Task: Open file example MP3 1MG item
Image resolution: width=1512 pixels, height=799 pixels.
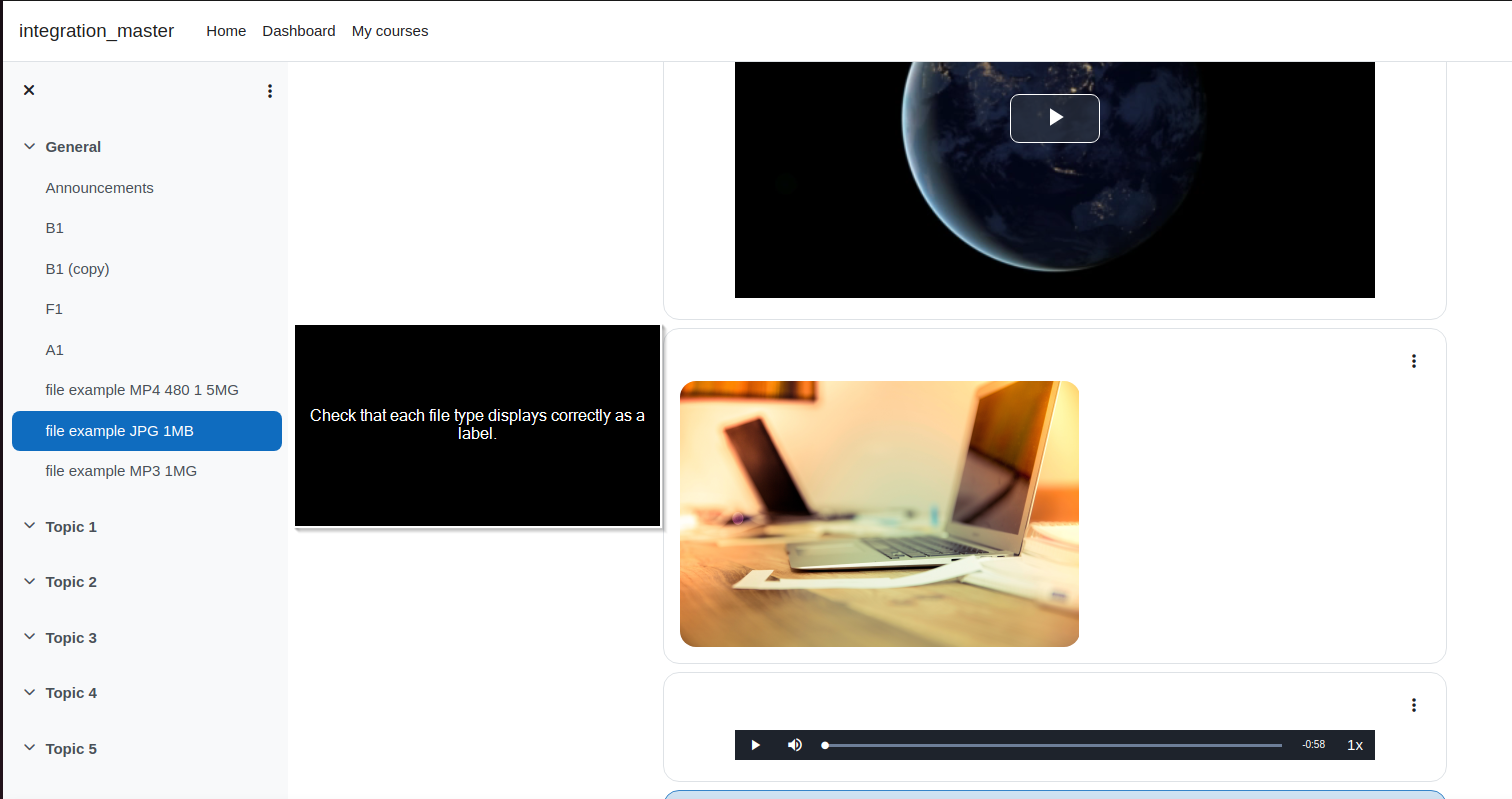Action: click(x=121, y=471)
